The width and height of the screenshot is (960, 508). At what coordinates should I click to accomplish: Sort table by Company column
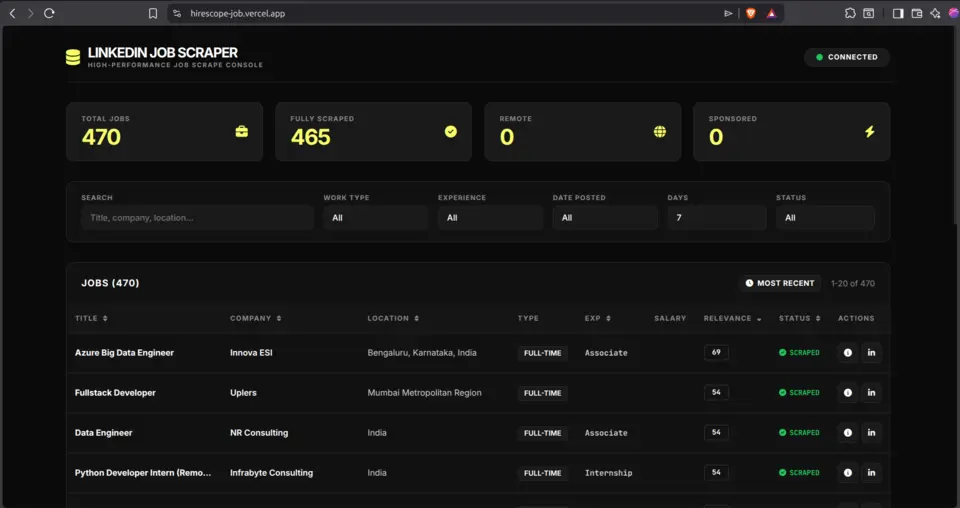pos(255,318)
